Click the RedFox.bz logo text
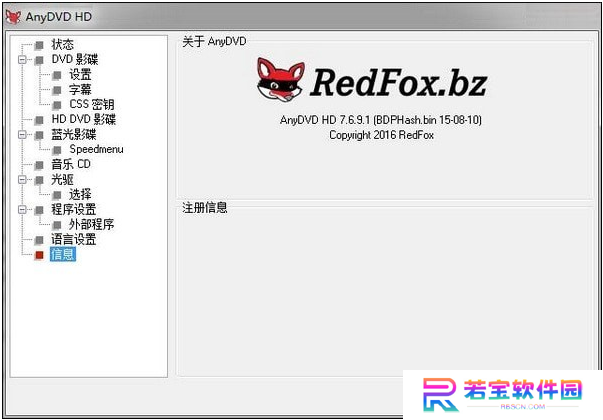Viewport: 603px width, 420px height. click(x=398, y=83)
